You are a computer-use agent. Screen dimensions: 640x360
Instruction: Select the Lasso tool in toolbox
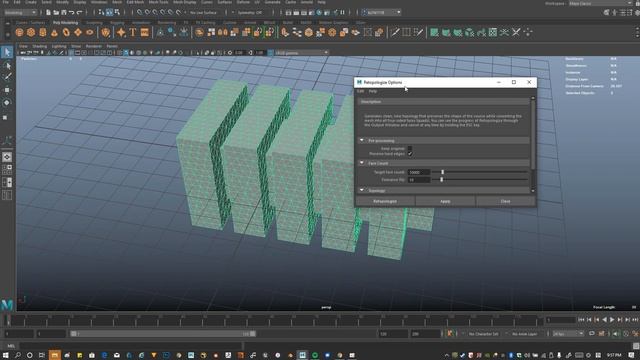pyautogui.click(x=7, y=65)
